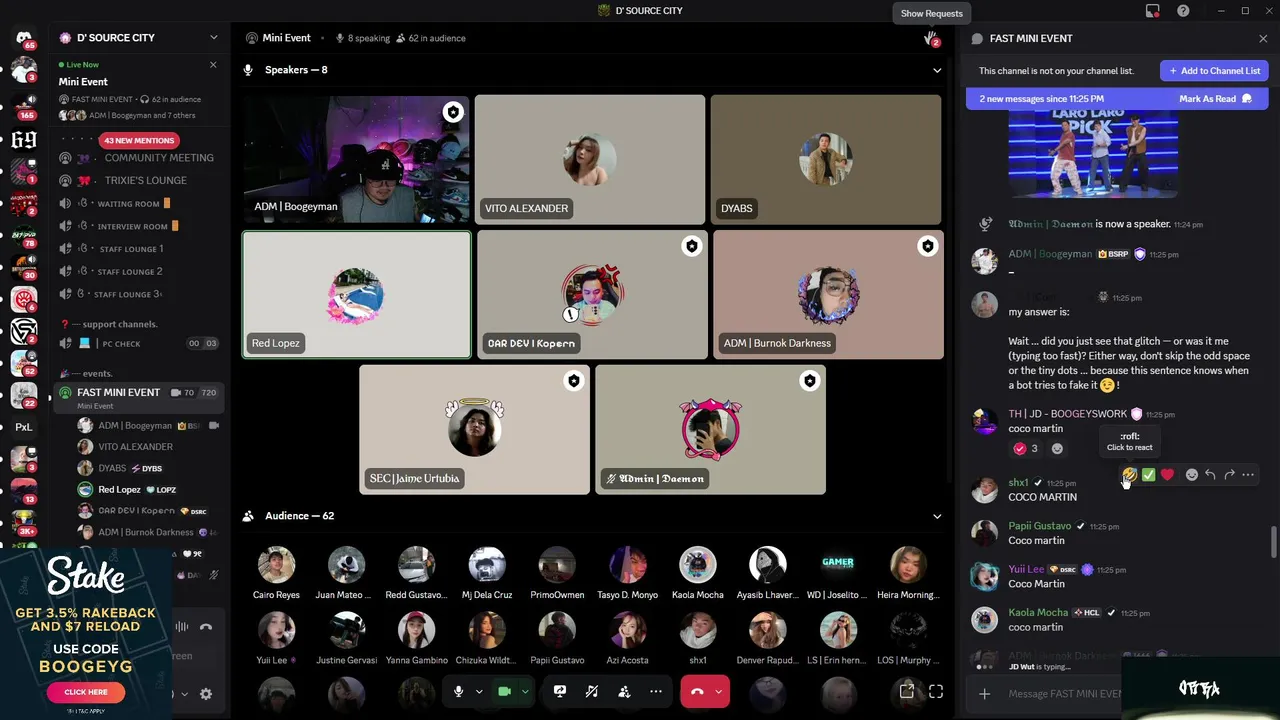Toggle the camera on or off
The width and height of the screenshot is (1280, 720).
504,691
